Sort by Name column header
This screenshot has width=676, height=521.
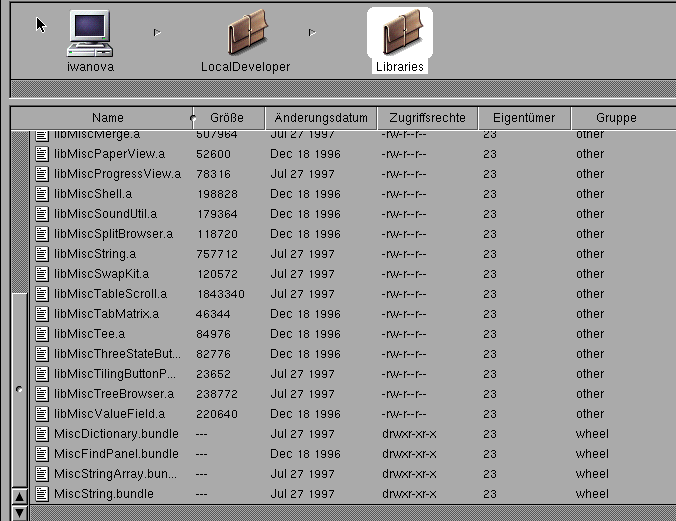click(108, 118)
